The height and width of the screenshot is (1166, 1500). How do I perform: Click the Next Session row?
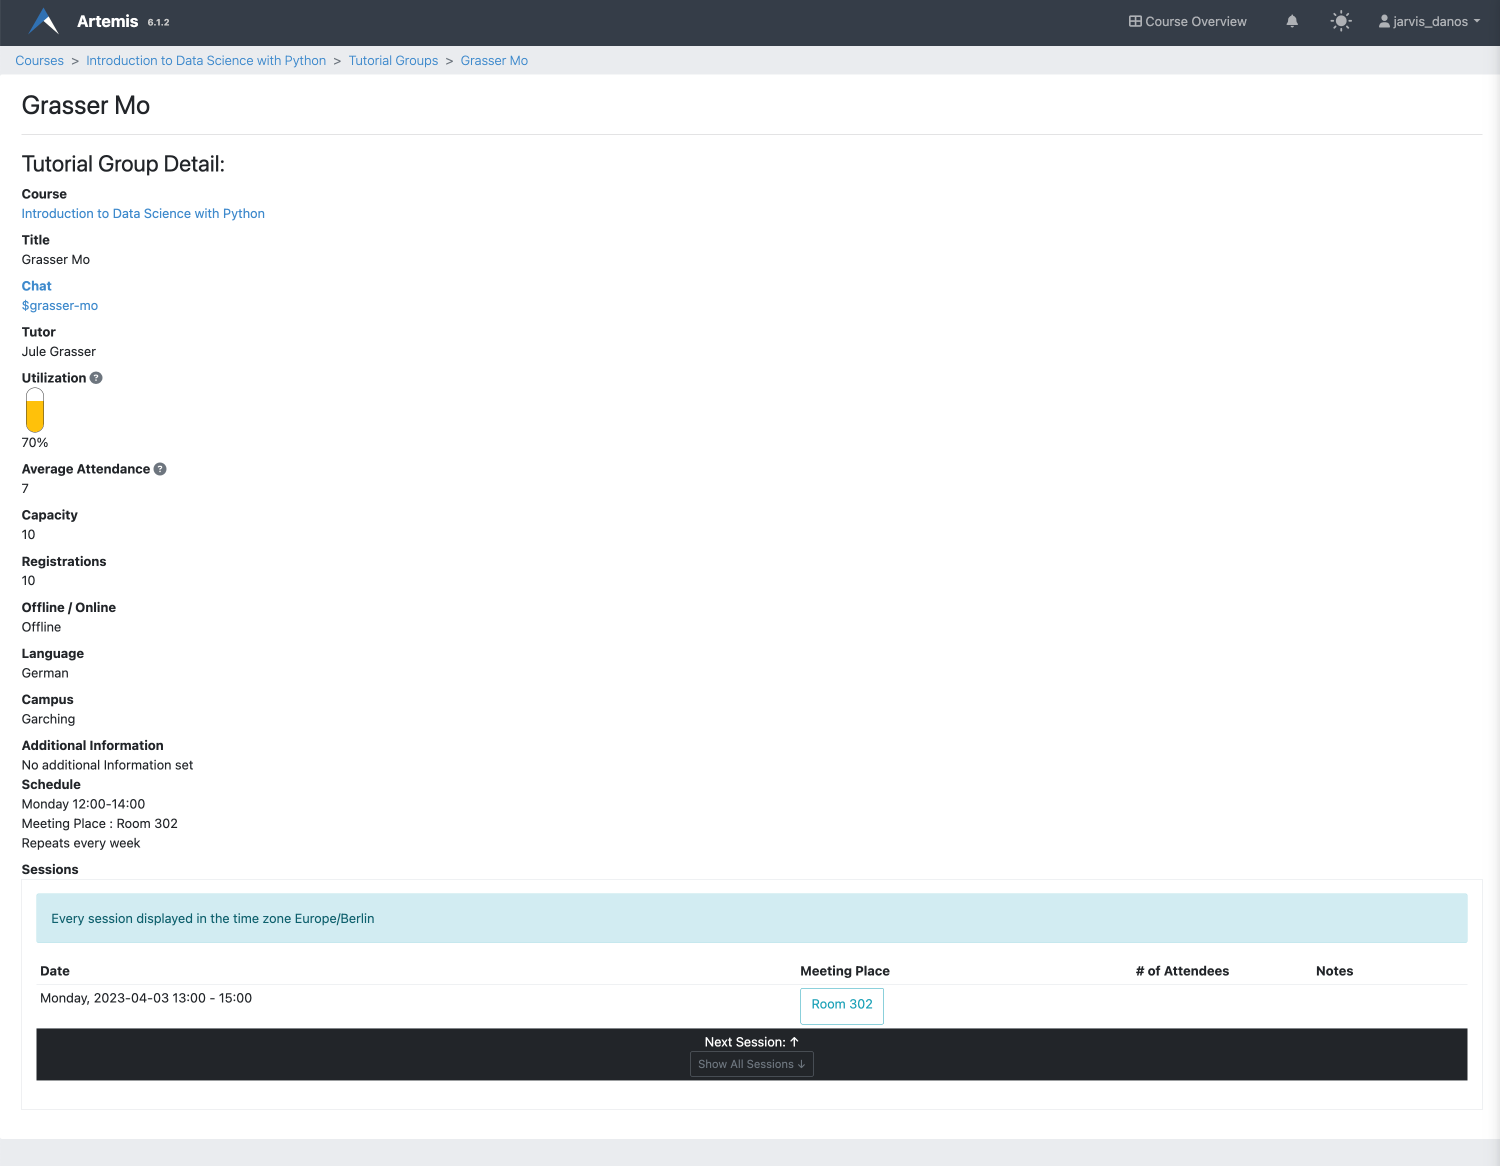pyautogui.click(x=751, y=1042)
